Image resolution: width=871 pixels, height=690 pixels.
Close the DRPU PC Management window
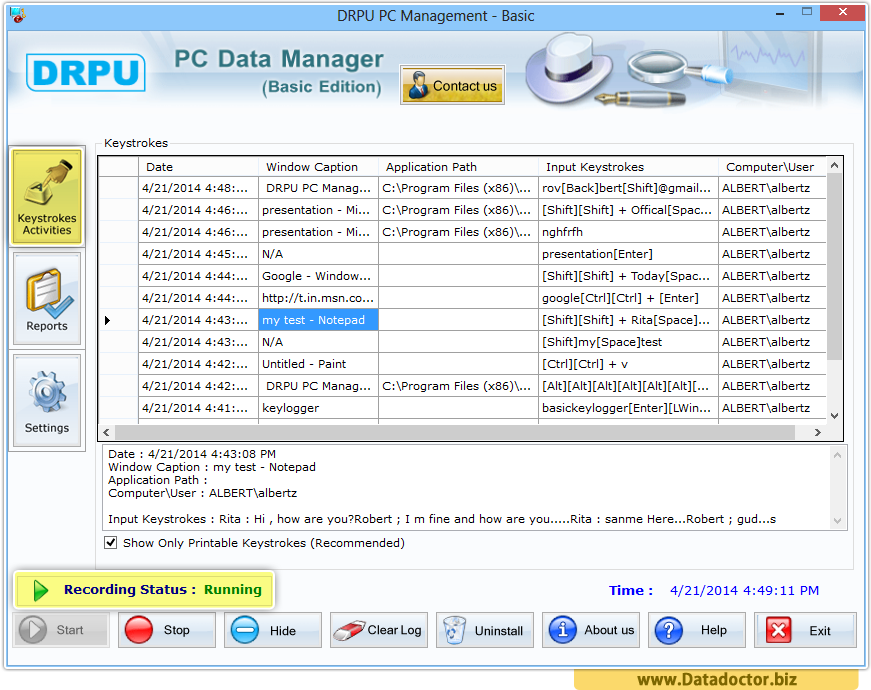coord(843,12)
